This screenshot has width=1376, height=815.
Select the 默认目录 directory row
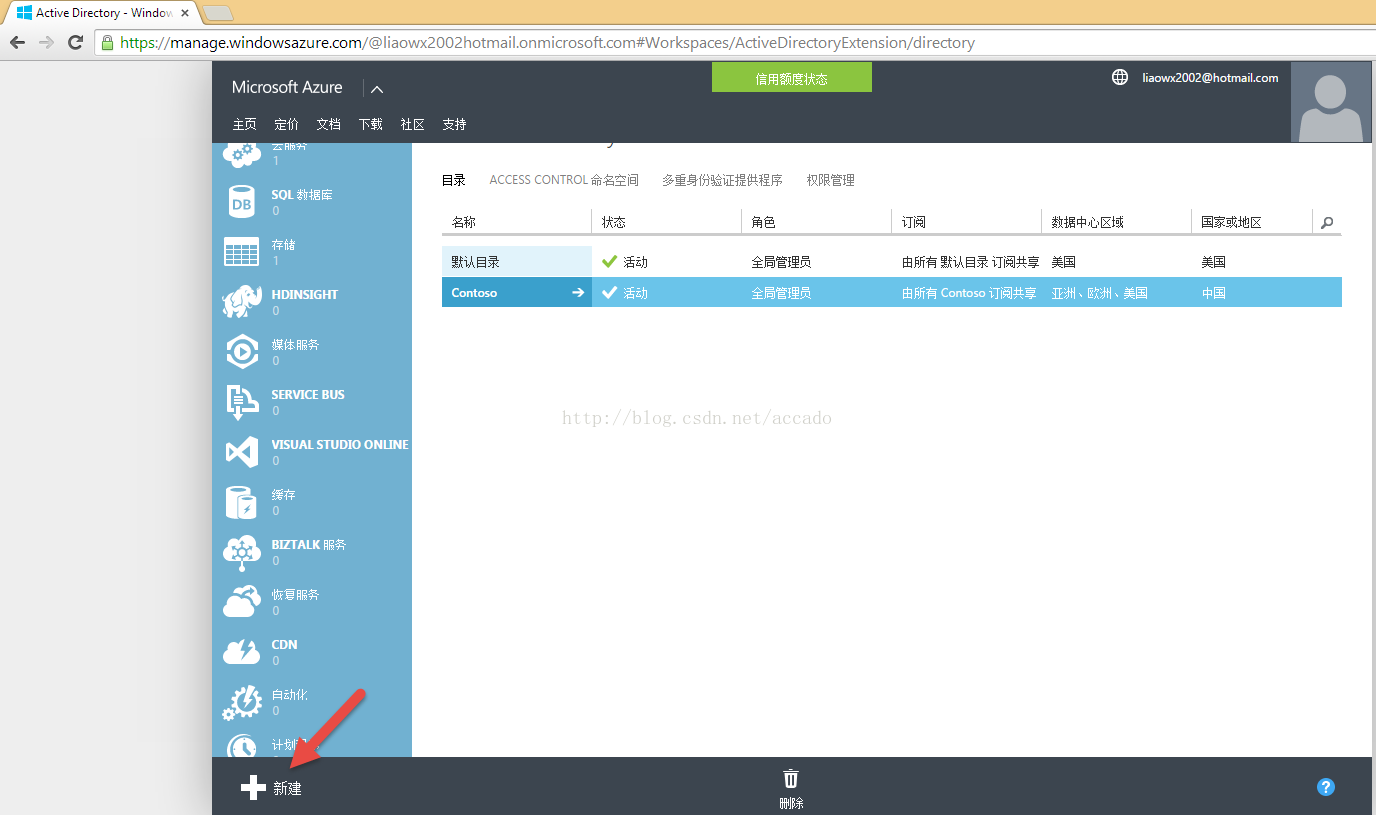(x=516, y=262)
